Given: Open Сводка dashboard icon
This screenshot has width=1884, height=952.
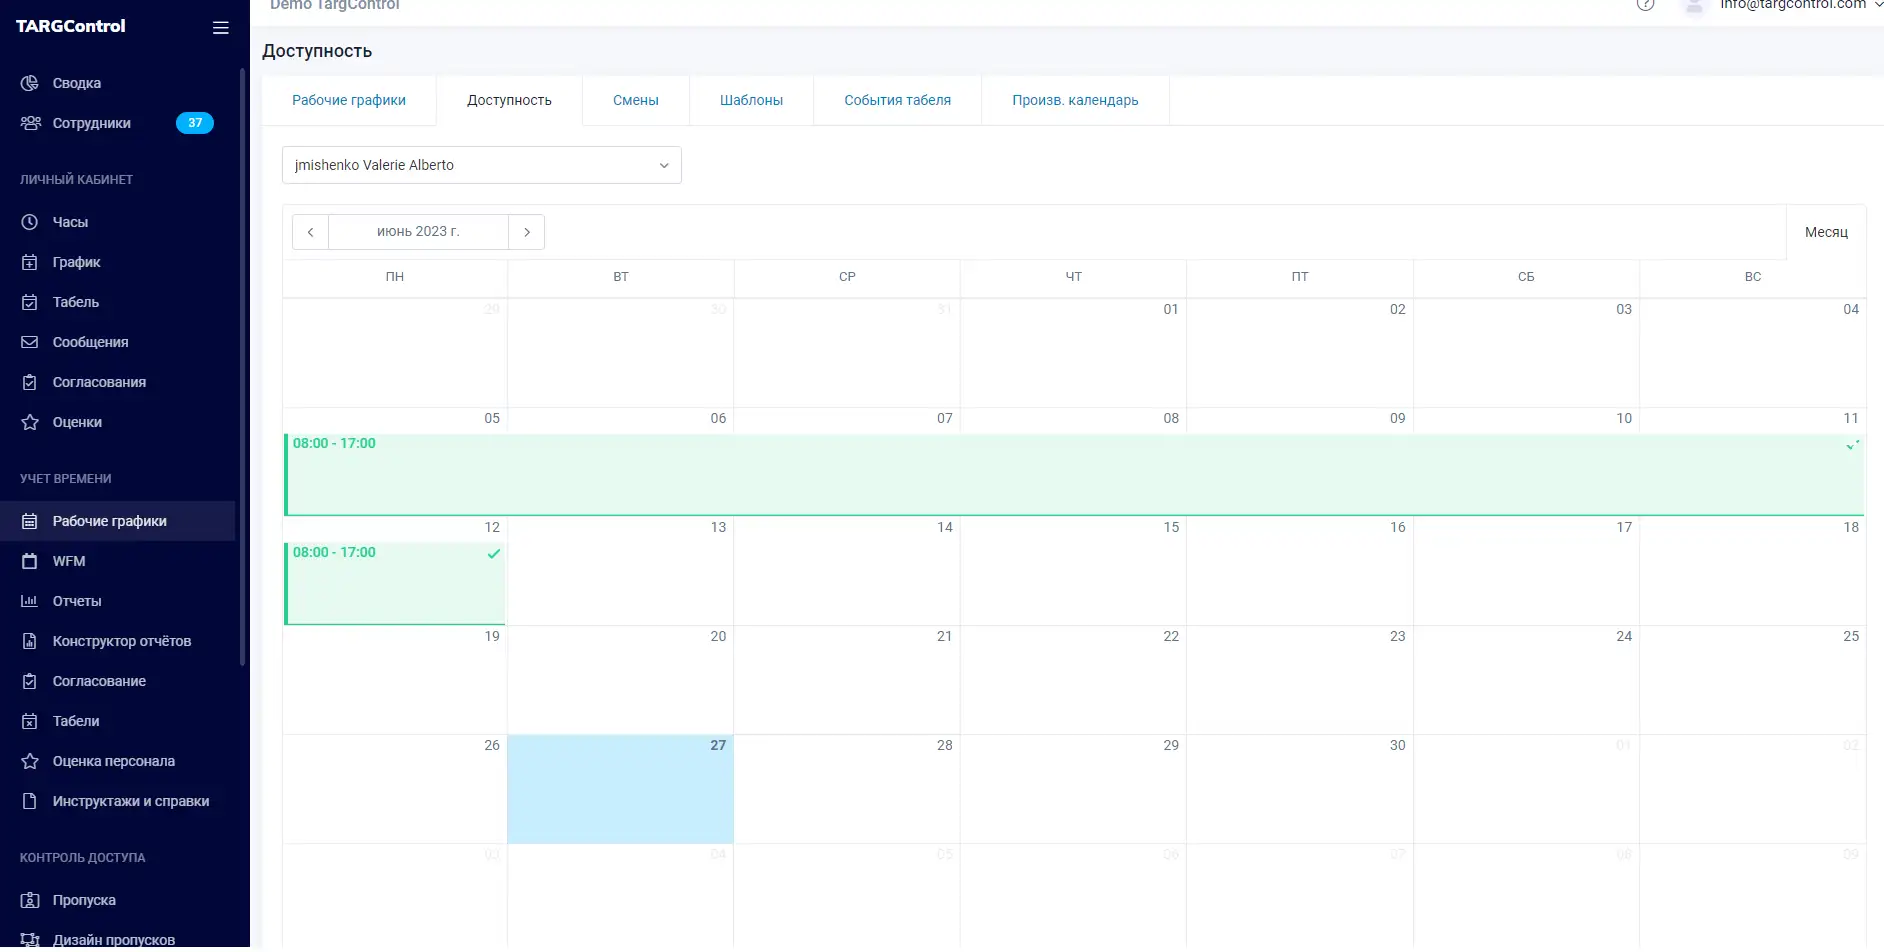Looking at the screenshot, I should [30, 83].
